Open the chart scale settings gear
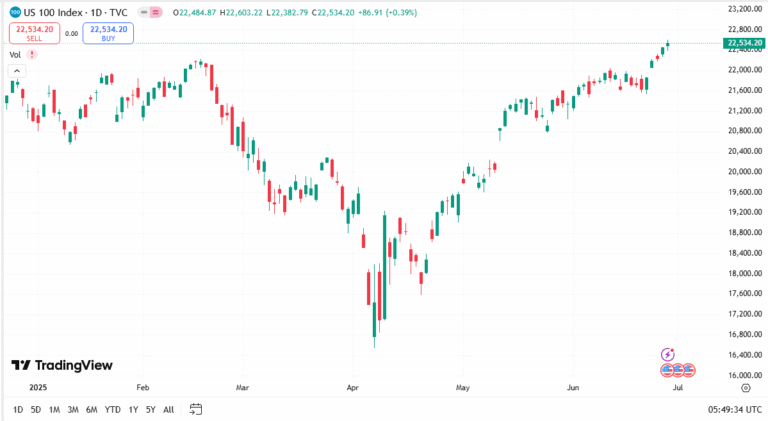768x421 pixels. pyautogui.click(x=743, y=386)
